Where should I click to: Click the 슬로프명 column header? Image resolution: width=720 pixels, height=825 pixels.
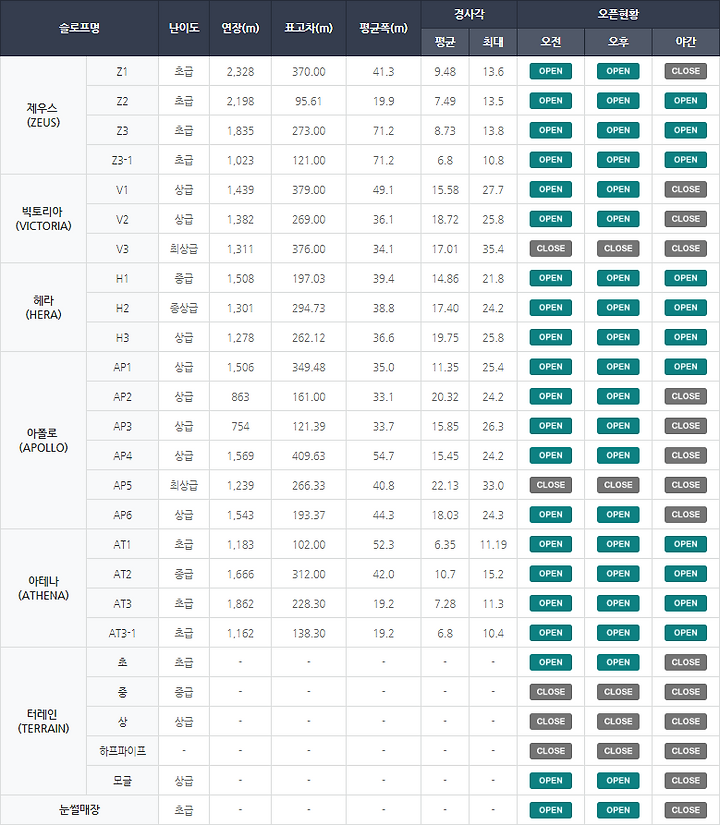pyautogui.click(x=79, y=28)
